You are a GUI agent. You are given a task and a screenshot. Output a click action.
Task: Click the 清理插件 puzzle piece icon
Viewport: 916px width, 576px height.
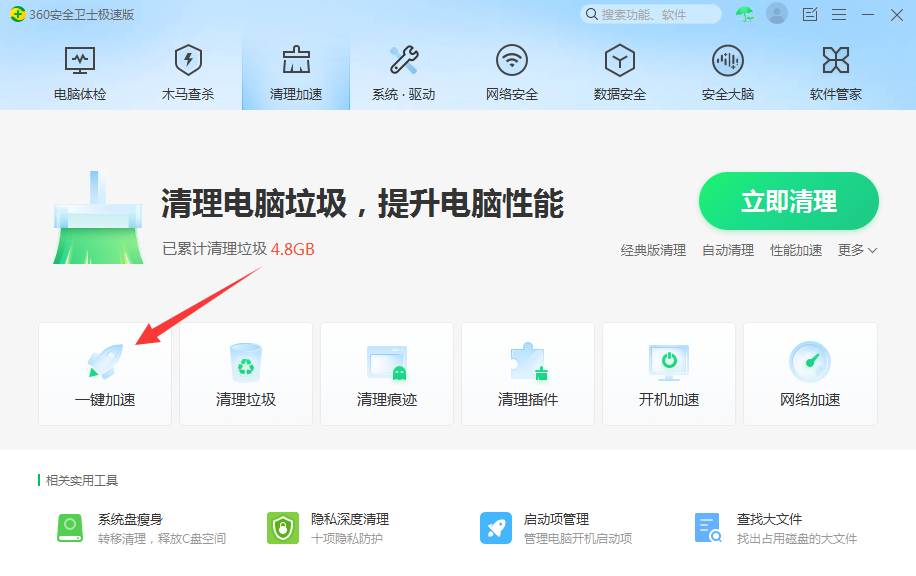pyautogui.click(x=528, y=362)
